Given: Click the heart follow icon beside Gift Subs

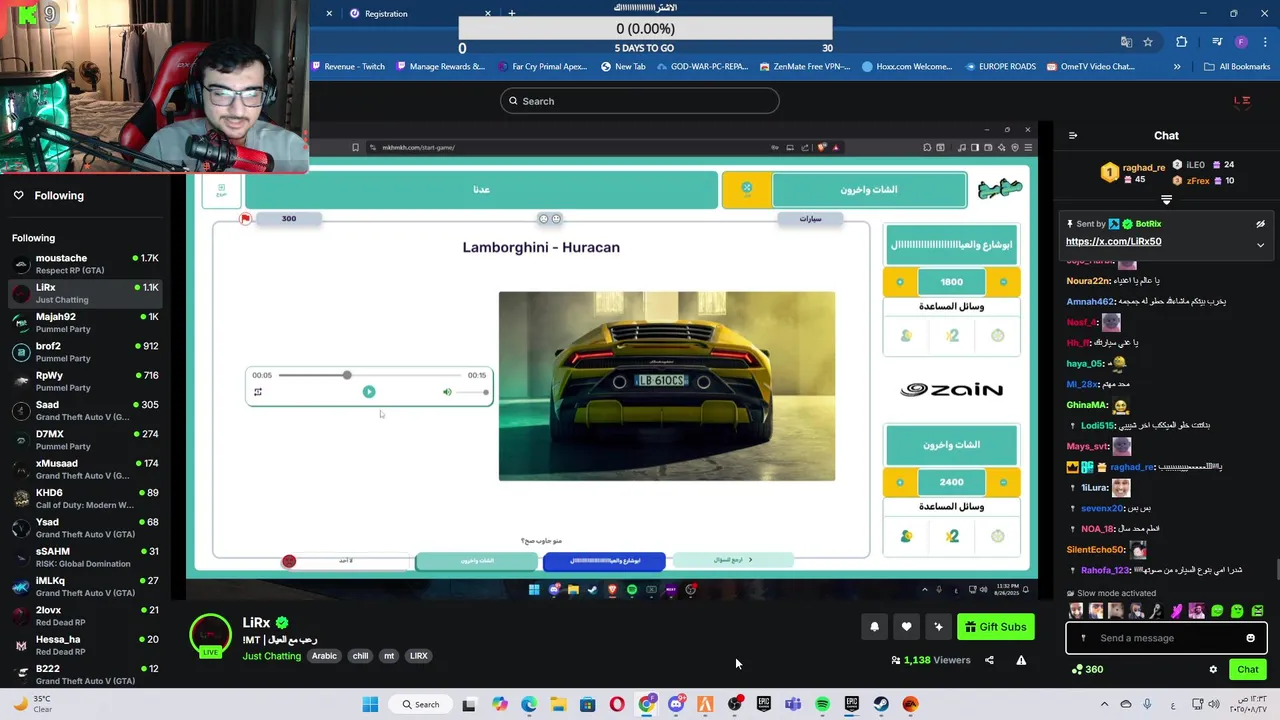Looking at the screenshot, I should tap(906, 627).
